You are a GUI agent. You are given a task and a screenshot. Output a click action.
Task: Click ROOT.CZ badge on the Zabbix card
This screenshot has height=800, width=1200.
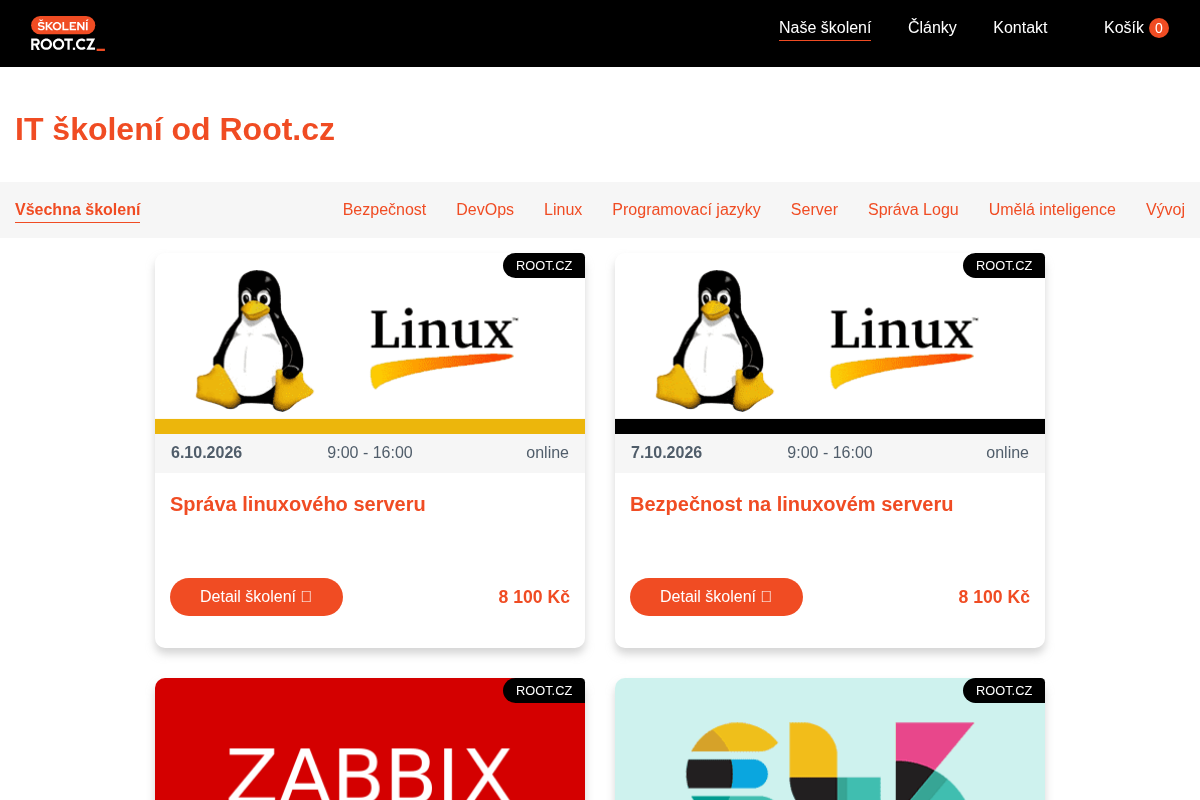tap(544, 690)
